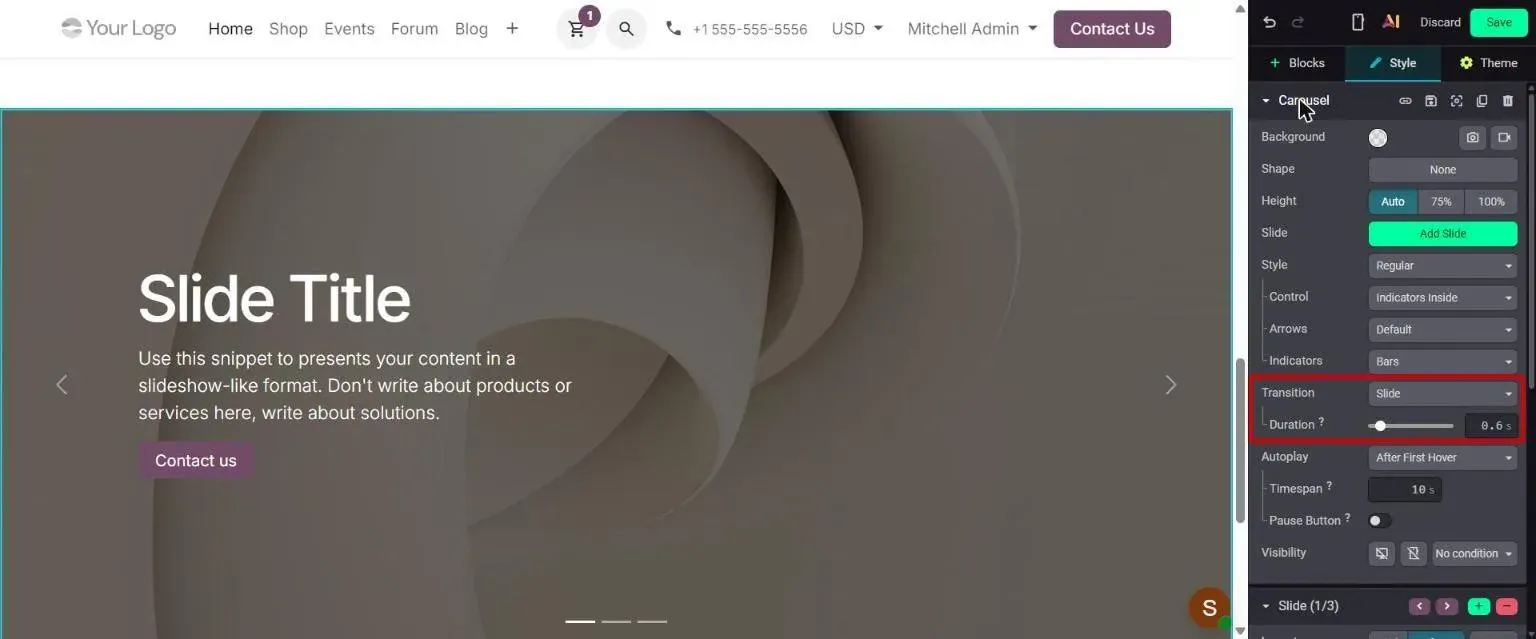Delete the Carousel block with trash icon

[1508, 101]
